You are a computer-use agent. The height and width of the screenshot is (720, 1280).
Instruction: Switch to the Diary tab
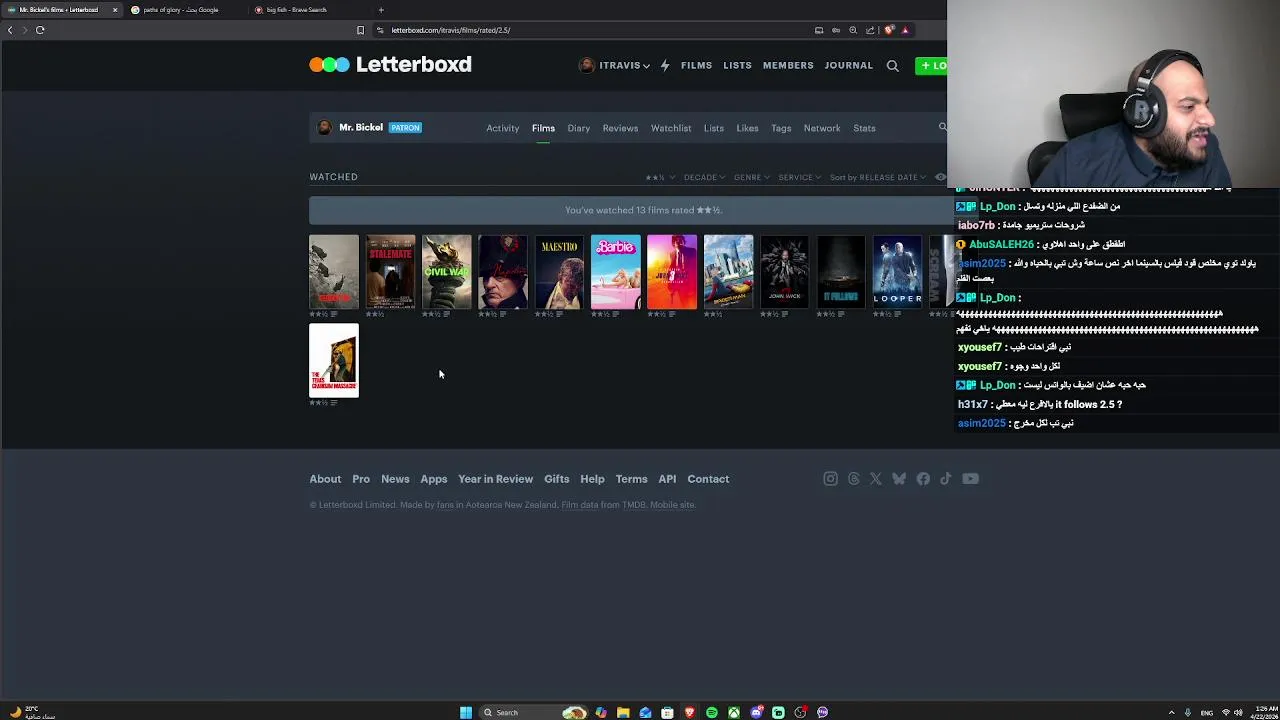click(579, 128)
